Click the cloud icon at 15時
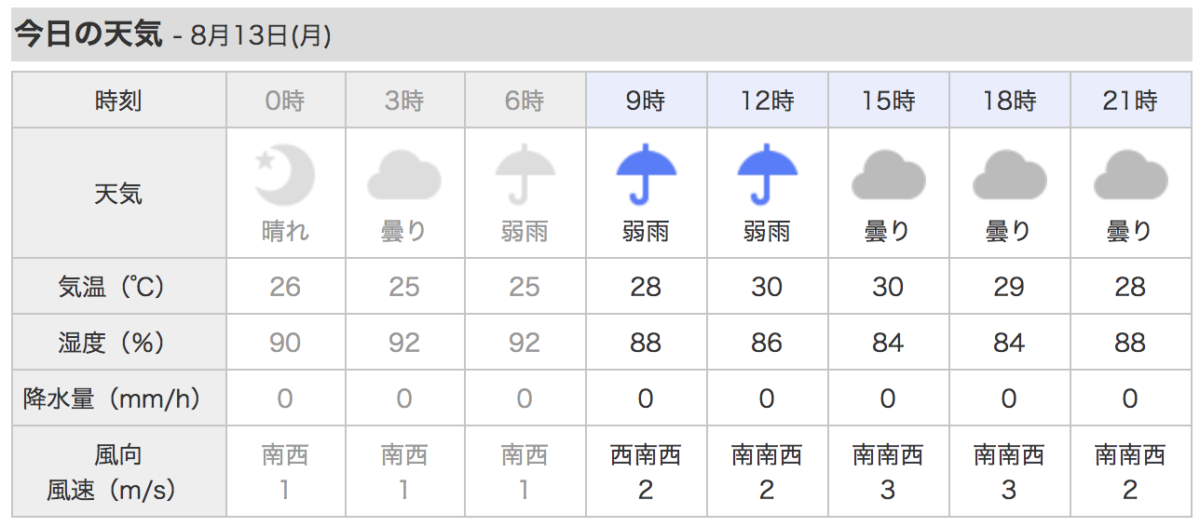The image size is (1200, 527). point(888,176)
